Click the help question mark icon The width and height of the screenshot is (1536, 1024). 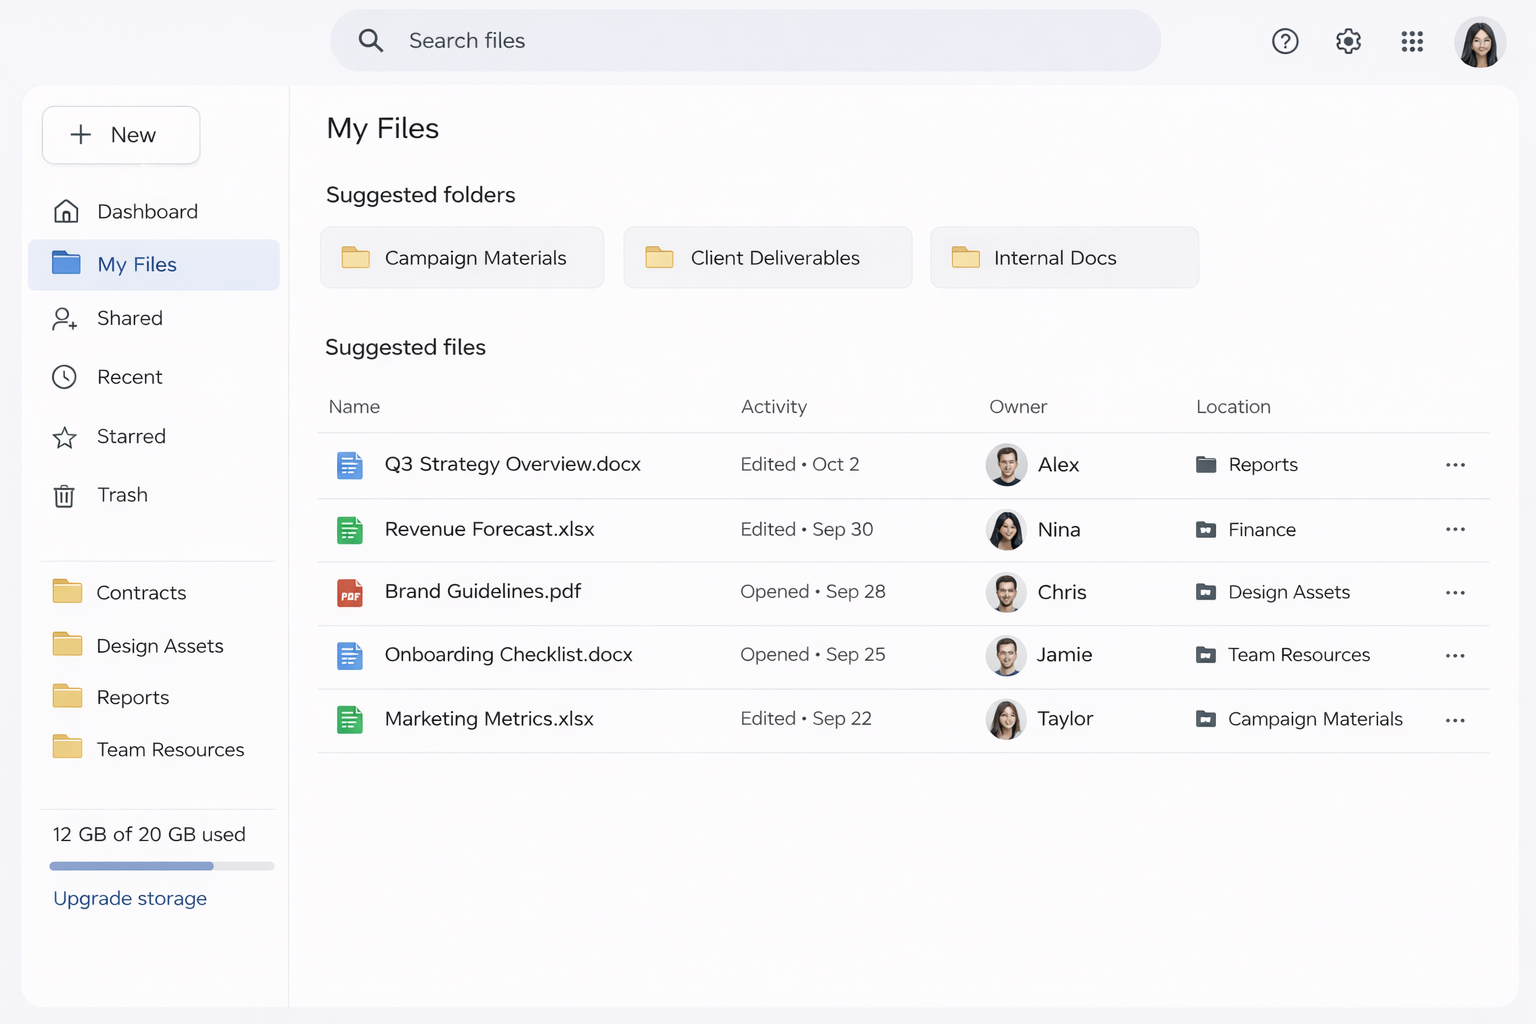tap(1285, 41)
